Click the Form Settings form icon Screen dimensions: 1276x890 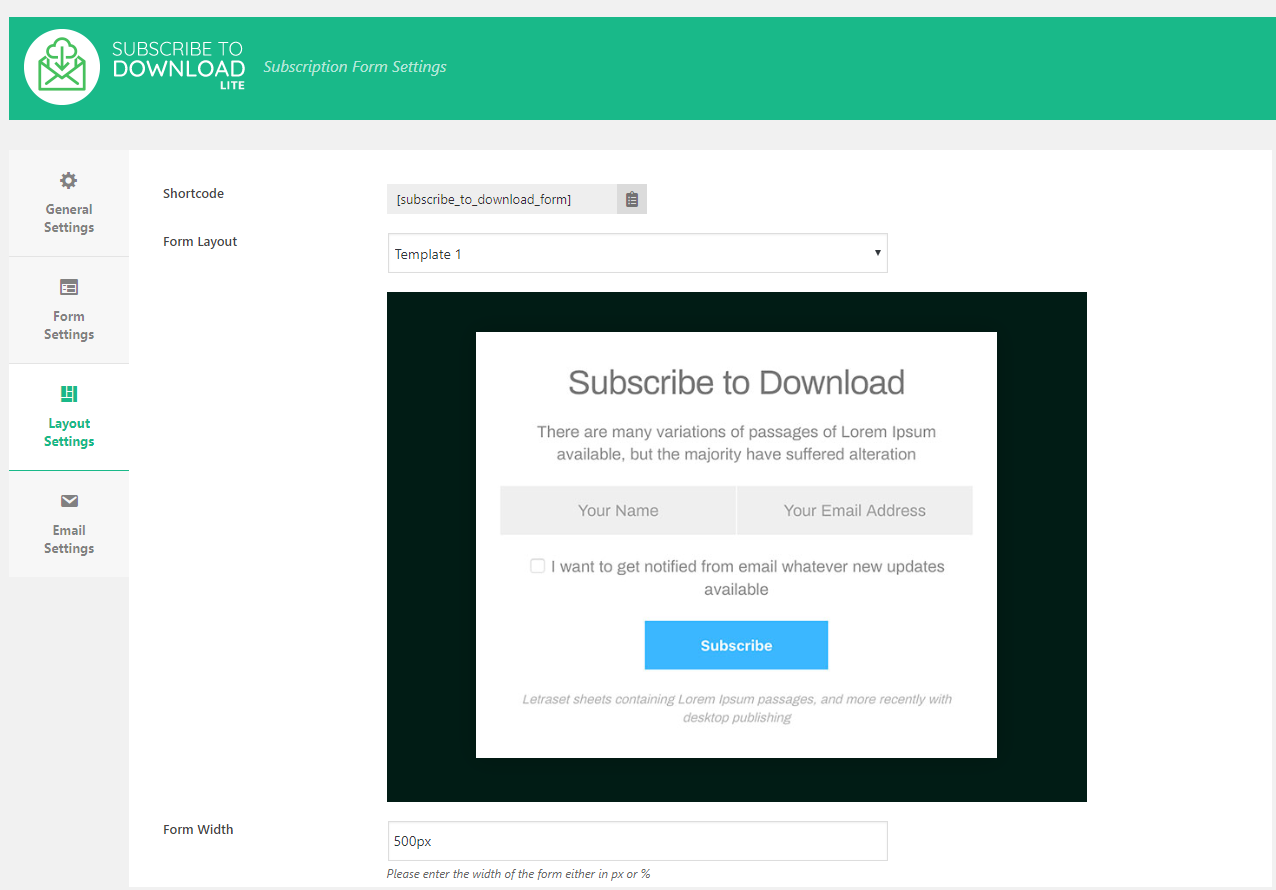pos(68,288)
